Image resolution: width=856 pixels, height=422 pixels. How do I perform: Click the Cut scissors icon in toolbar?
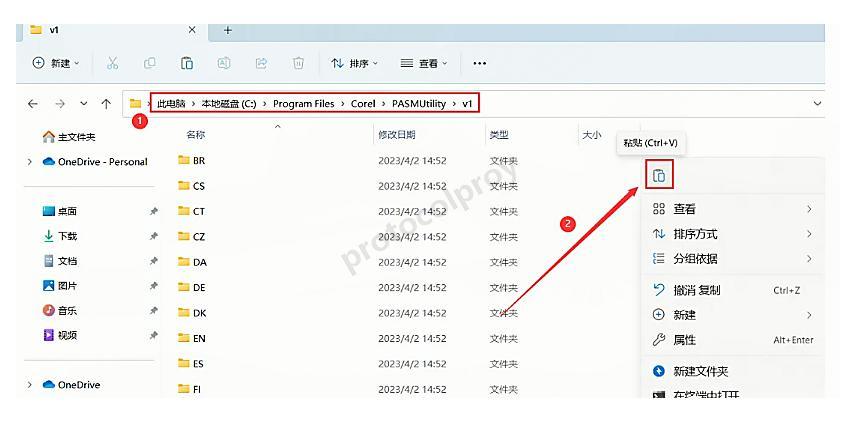112,63
